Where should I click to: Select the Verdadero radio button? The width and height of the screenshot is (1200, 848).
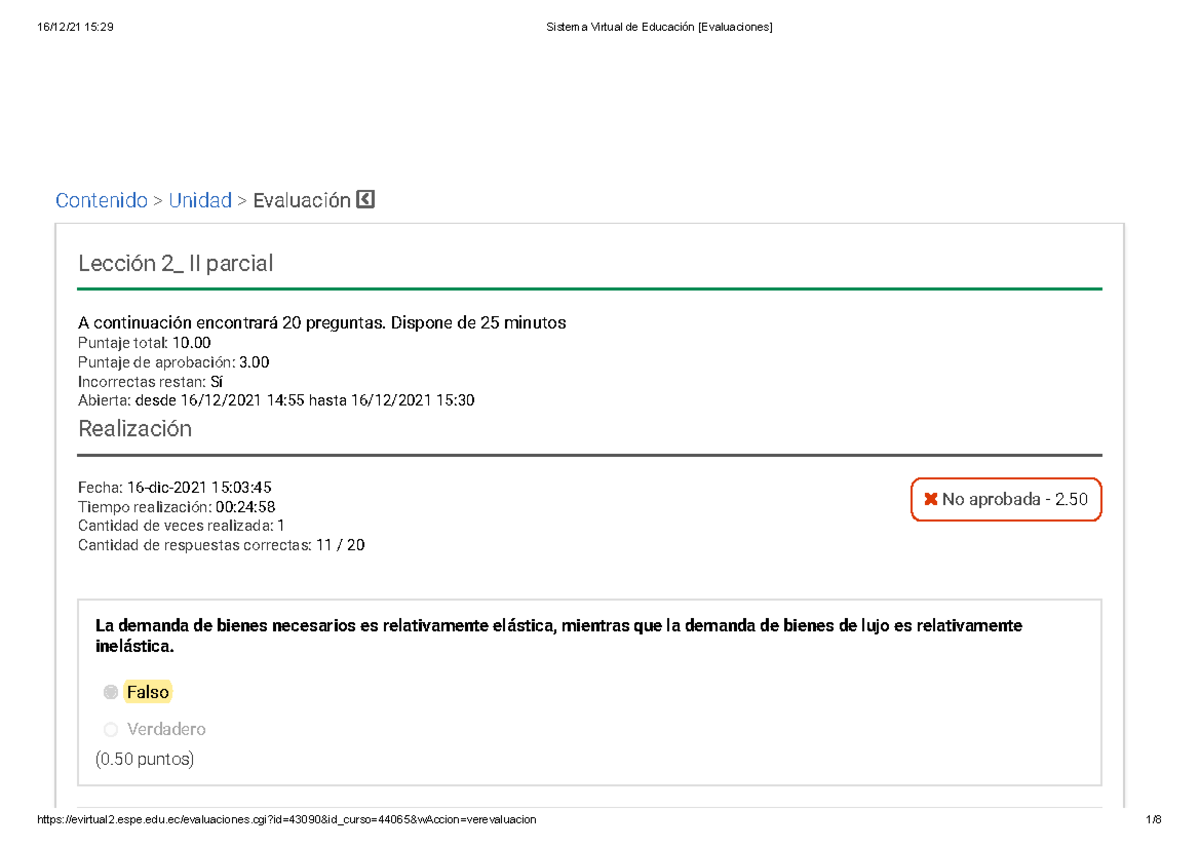click(x=110, y=729)
